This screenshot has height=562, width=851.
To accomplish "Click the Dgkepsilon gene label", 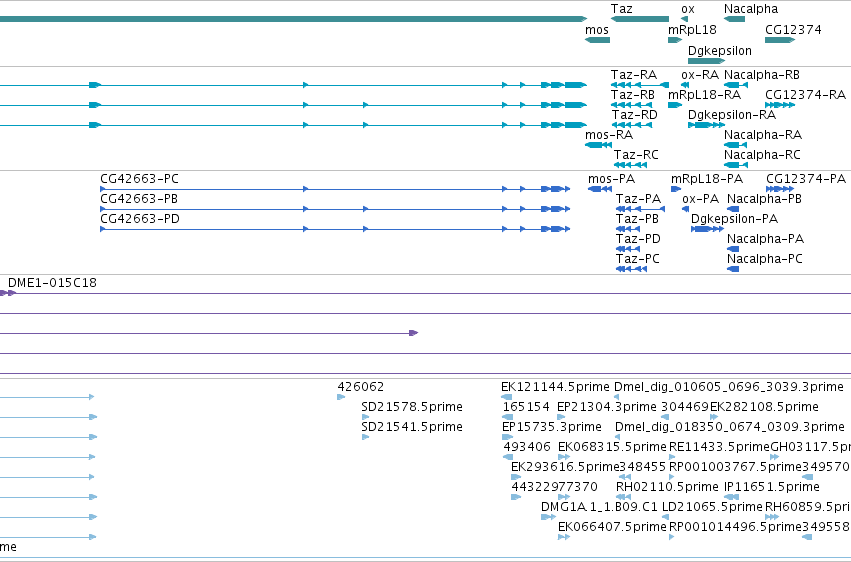I will click(720, 51).
